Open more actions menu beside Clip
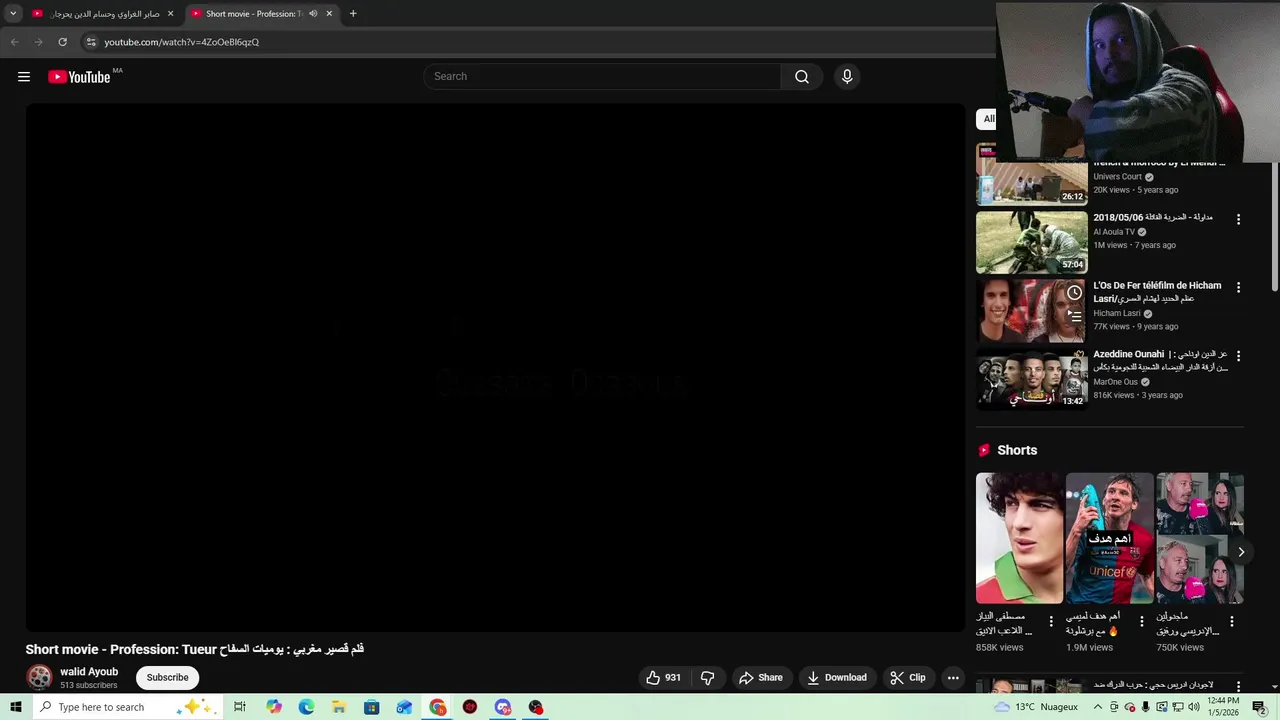The height and width of the screenshot is (720, 1280). tap(953, 678)
